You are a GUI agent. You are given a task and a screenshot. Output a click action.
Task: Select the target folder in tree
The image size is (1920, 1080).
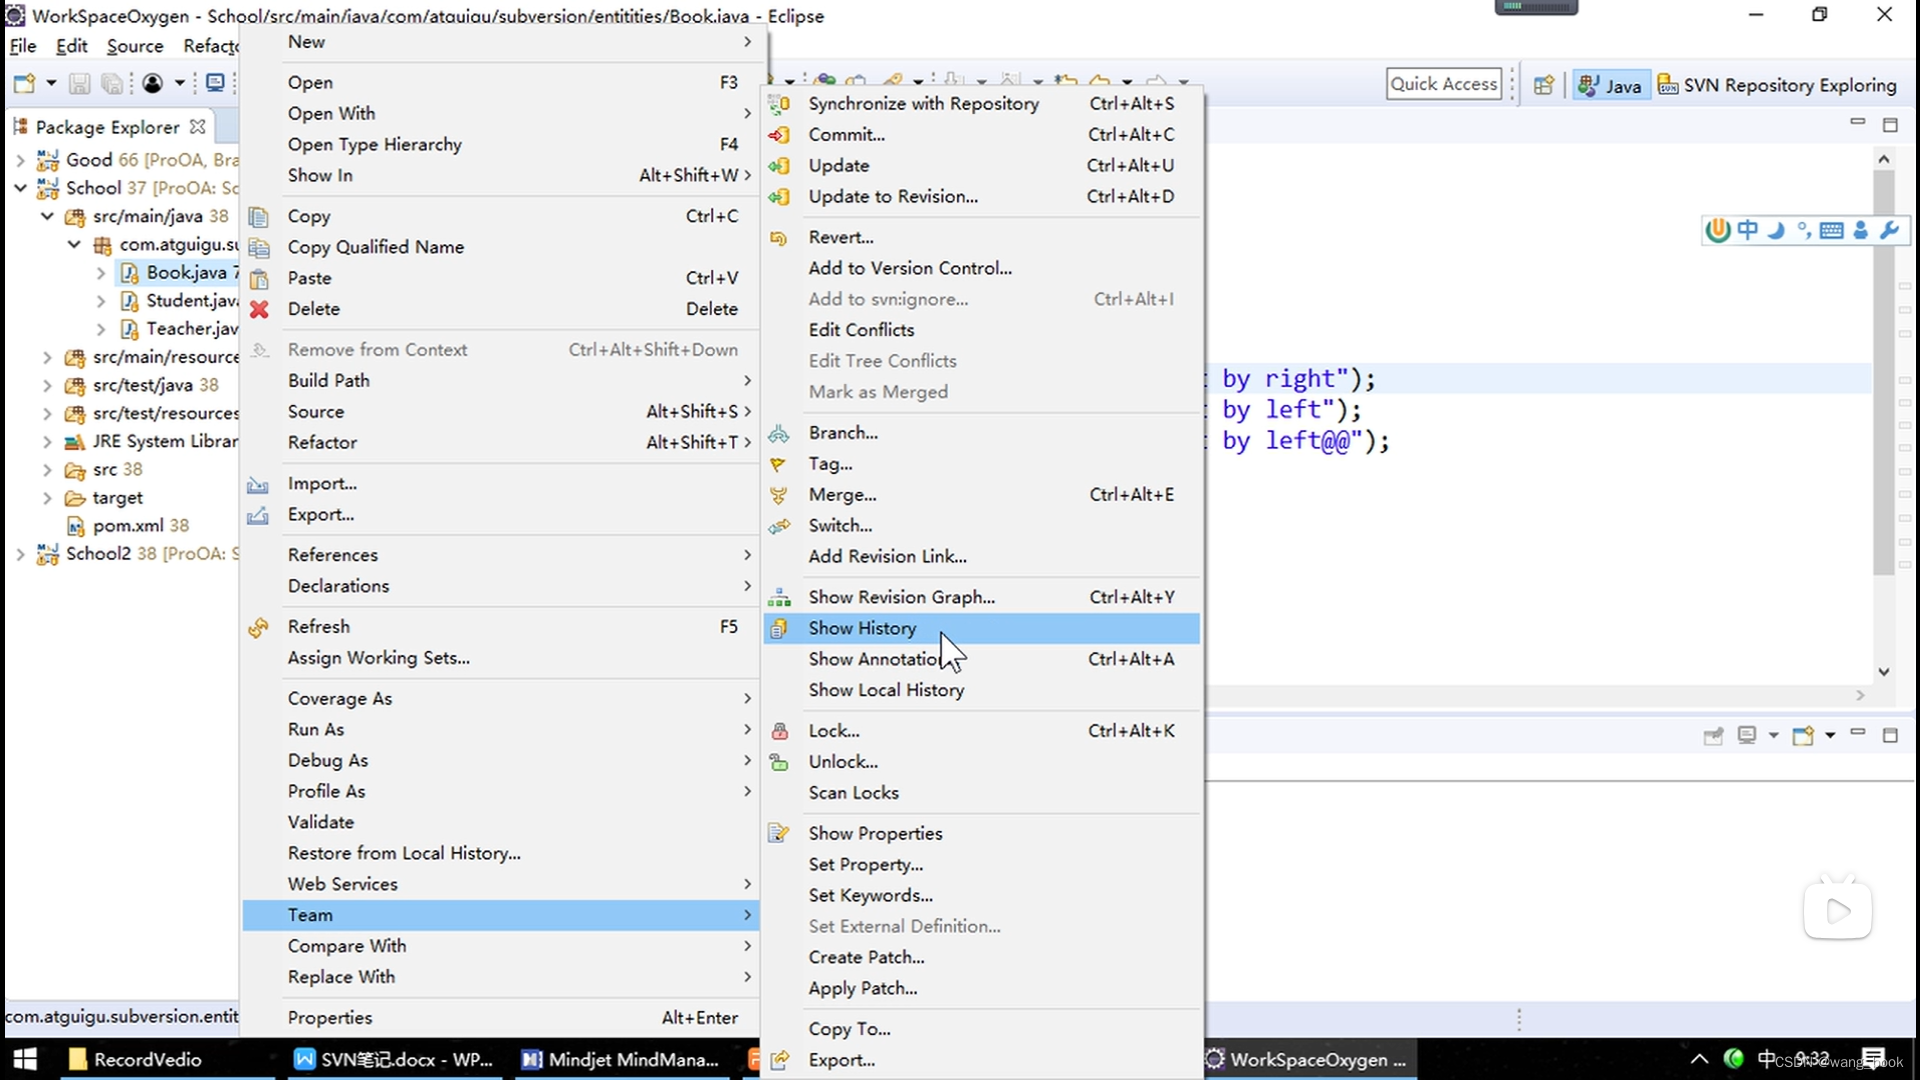coord(105,498)
